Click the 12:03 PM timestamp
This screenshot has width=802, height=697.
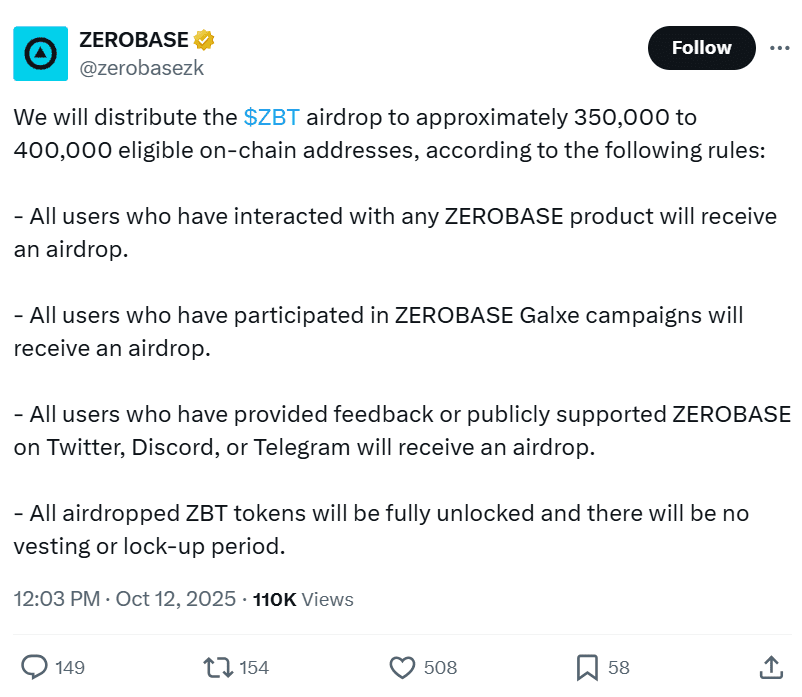[x=56, y=600]
